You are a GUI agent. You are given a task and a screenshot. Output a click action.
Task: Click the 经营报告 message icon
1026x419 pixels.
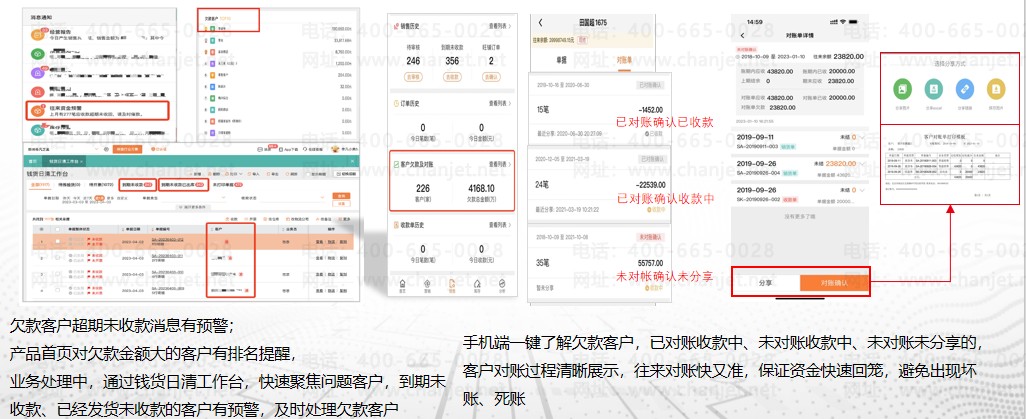36,33
